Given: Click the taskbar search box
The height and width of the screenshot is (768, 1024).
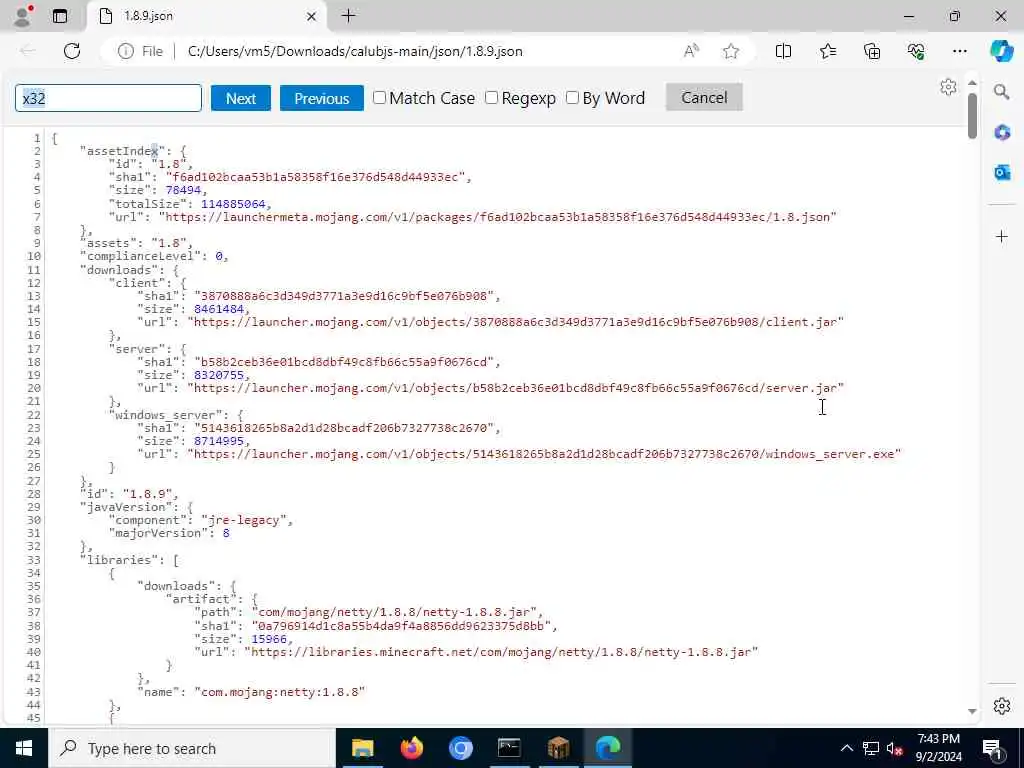Looking at the screenshot, I should pos(192,748).
